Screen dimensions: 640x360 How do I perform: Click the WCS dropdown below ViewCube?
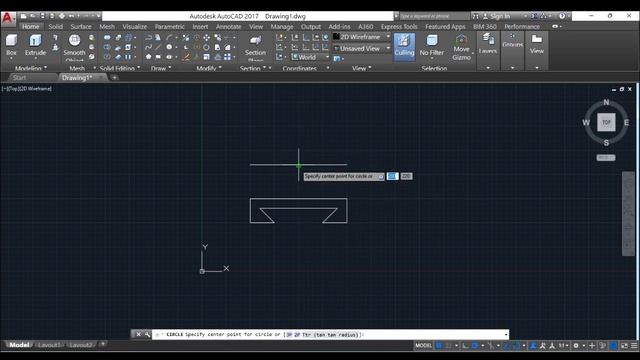point(606,158)
